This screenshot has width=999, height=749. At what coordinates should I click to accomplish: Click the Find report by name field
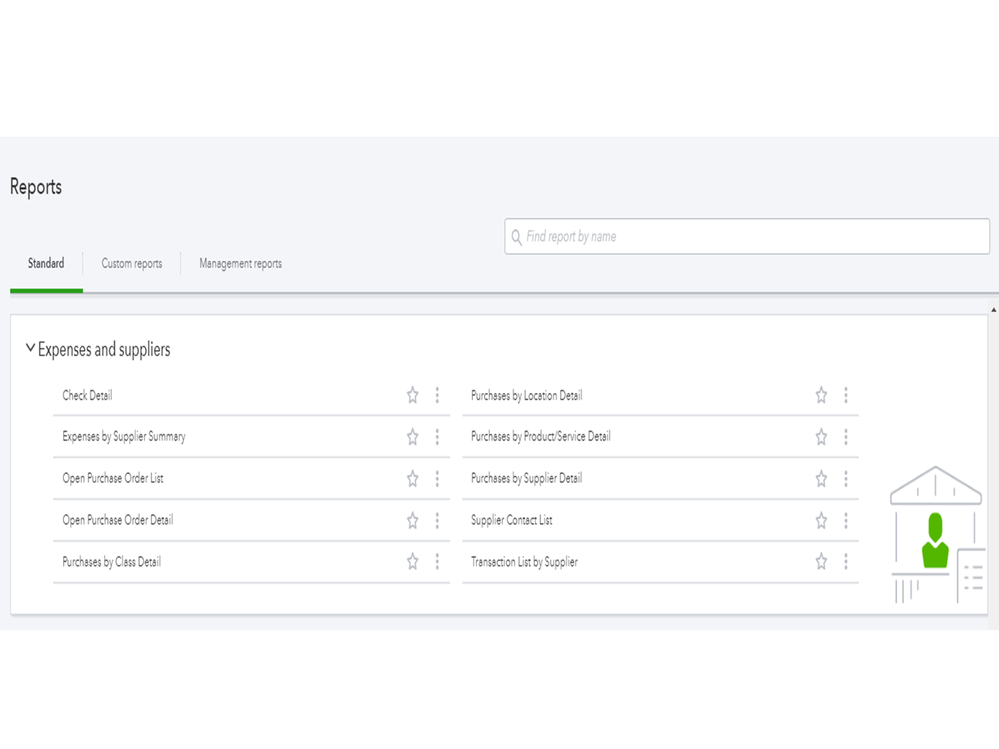pos(750,237)
